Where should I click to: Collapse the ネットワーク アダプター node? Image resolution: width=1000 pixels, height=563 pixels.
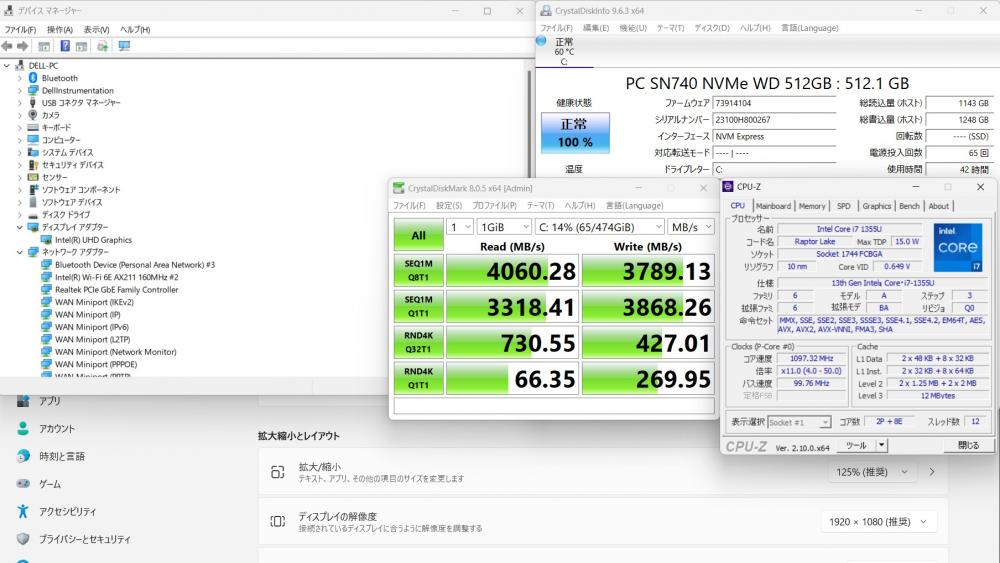click(20, 252)
